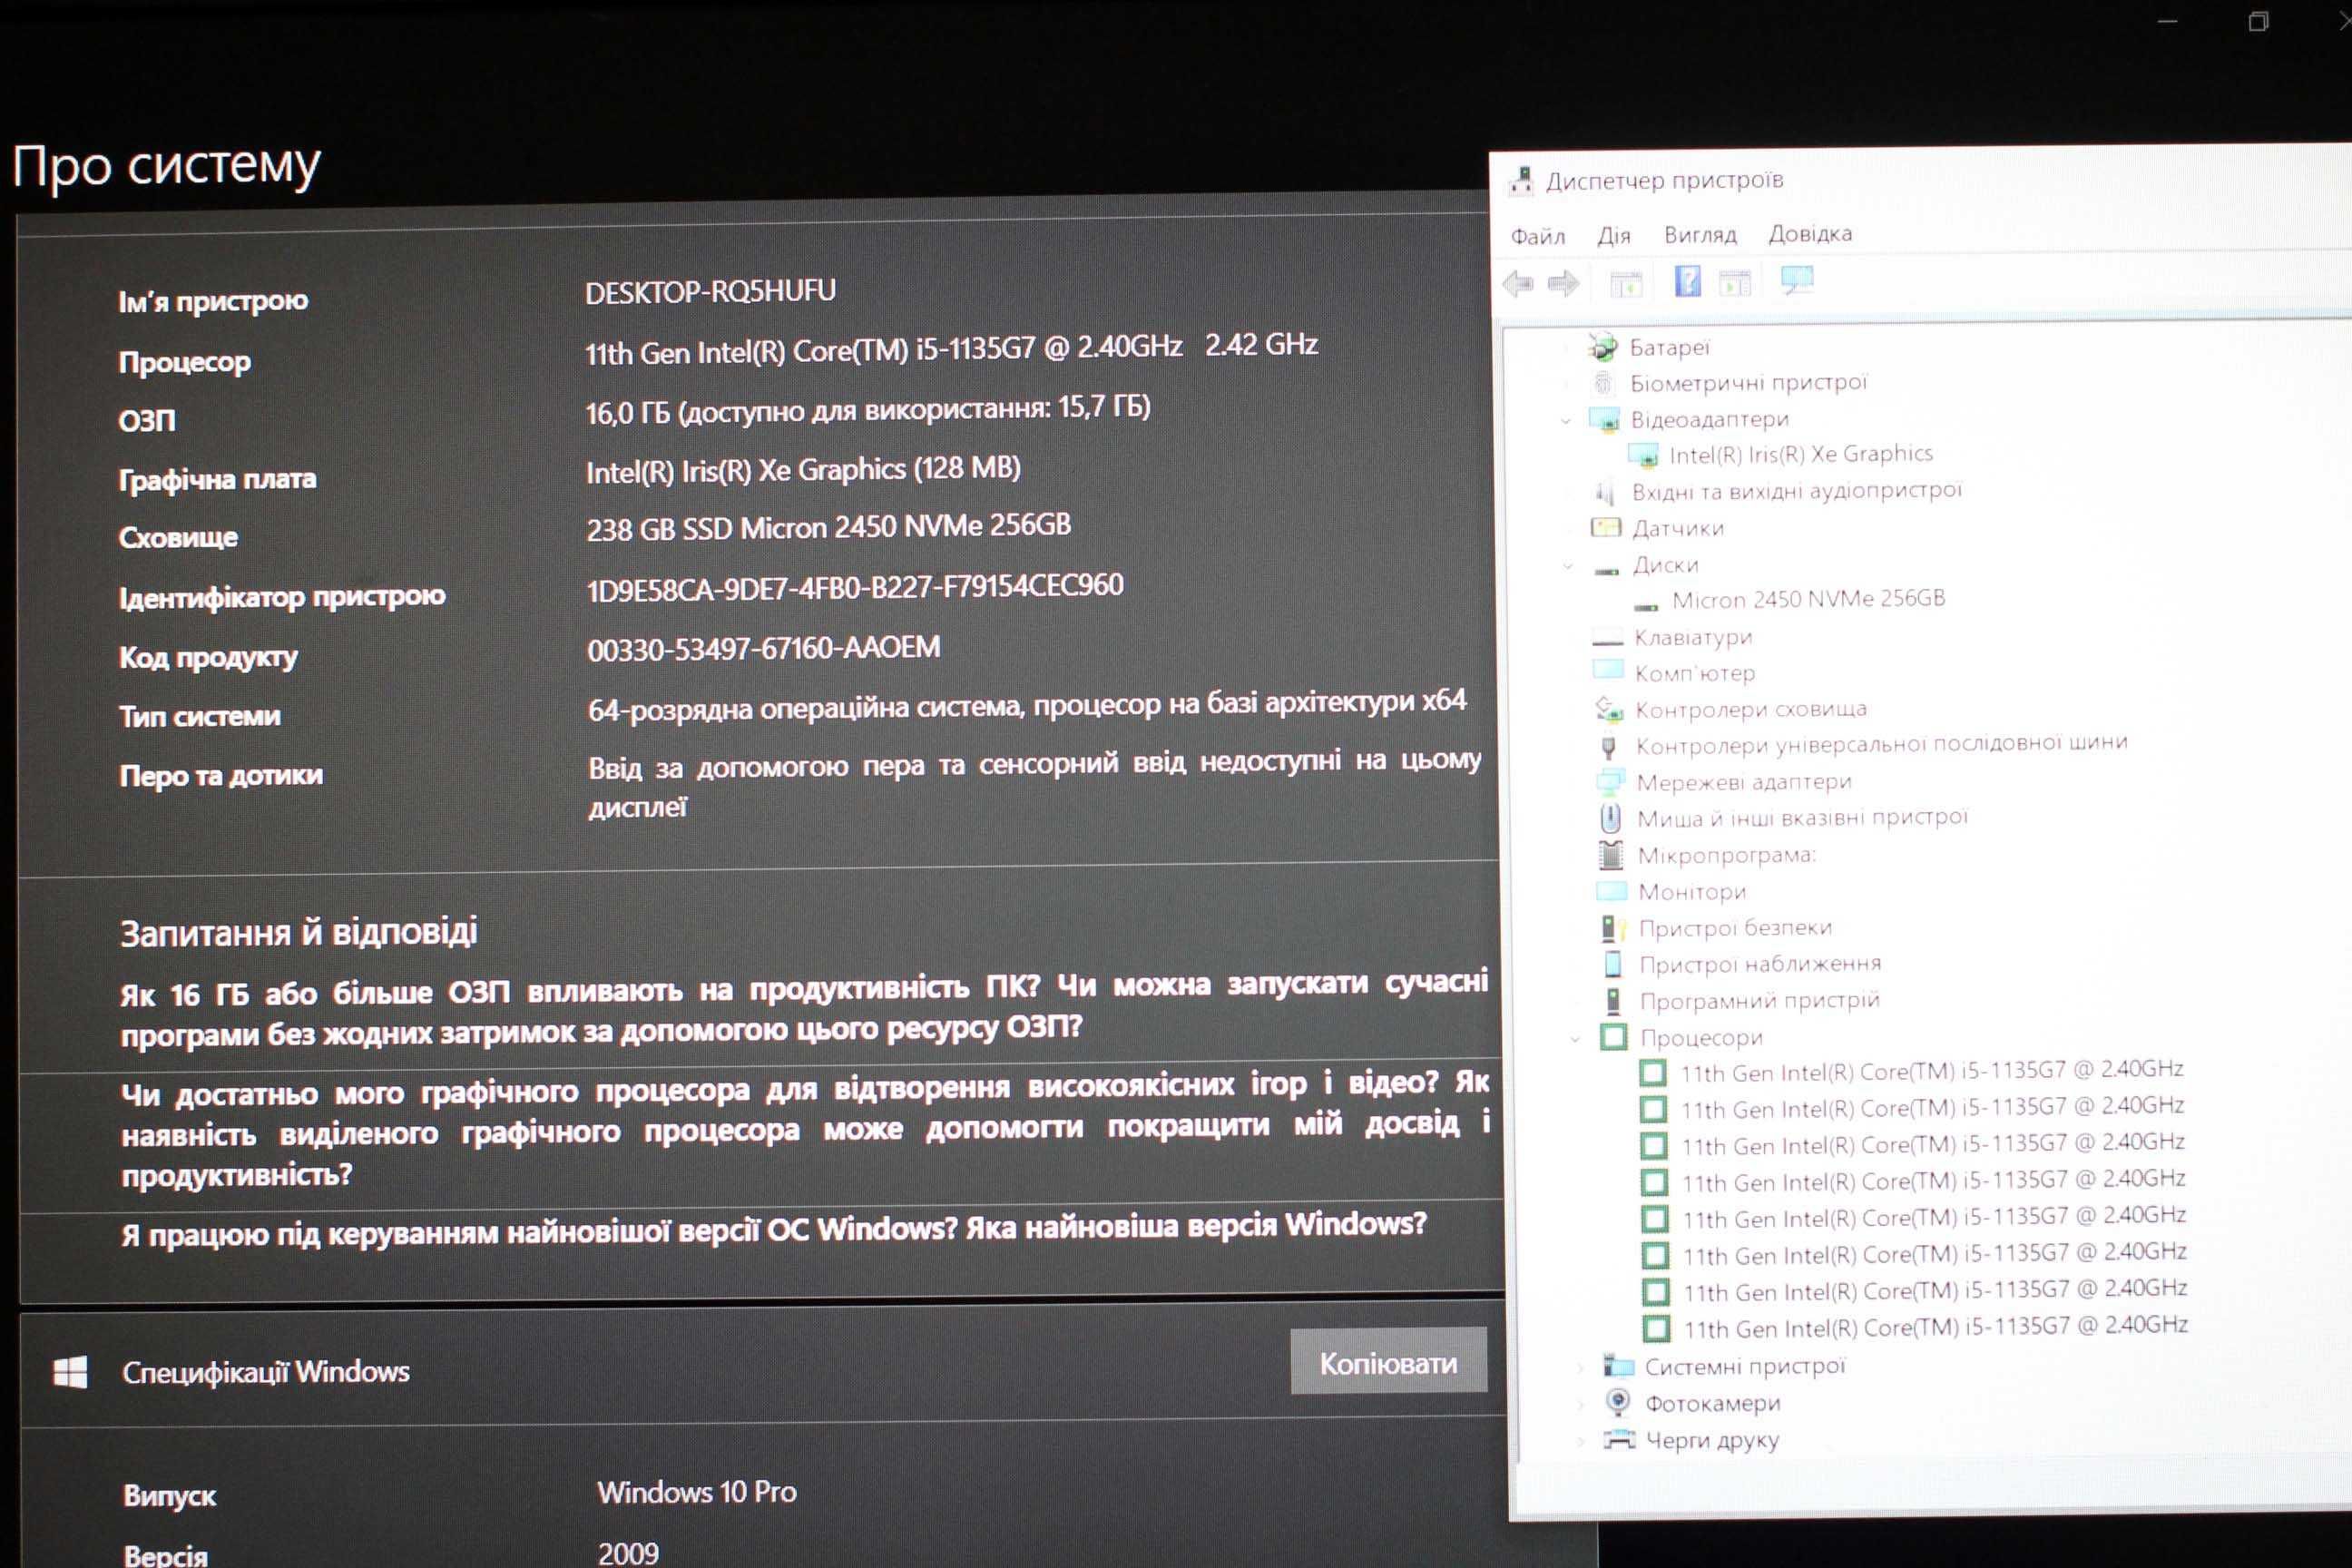Image resolution: width=2352 pixels, height=1568 pixels.
Task: Click the Forward arrow in Device Manager toolbar
Action: tap(1563, 284)
